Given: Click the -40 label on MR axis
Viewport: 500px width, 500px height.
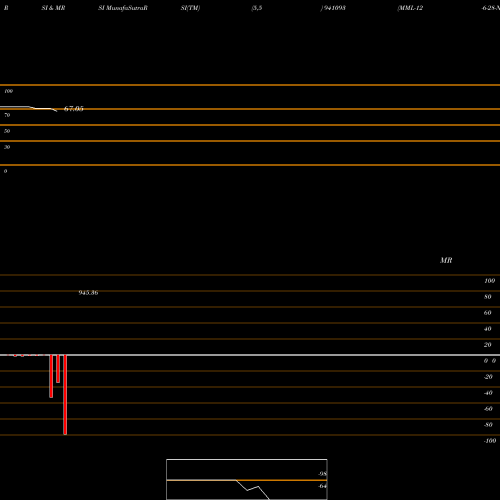Looking at the screenshot, I should (x=488, y=393).
